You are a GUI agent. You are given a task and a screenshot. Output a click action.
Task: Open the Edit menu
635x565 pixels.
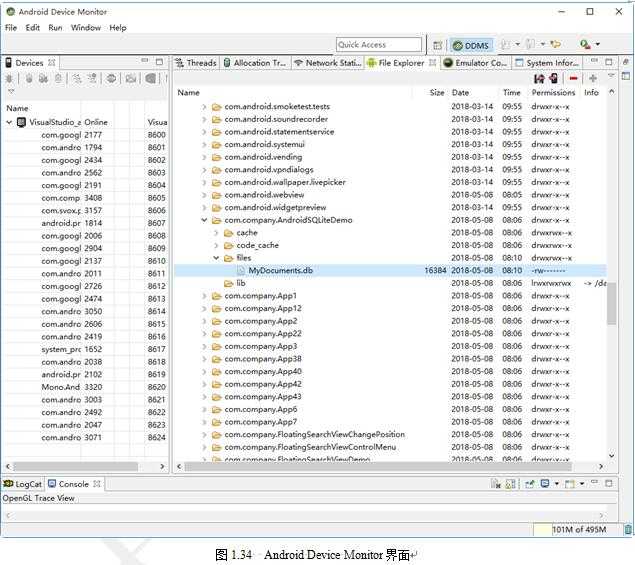pos(32,28)
